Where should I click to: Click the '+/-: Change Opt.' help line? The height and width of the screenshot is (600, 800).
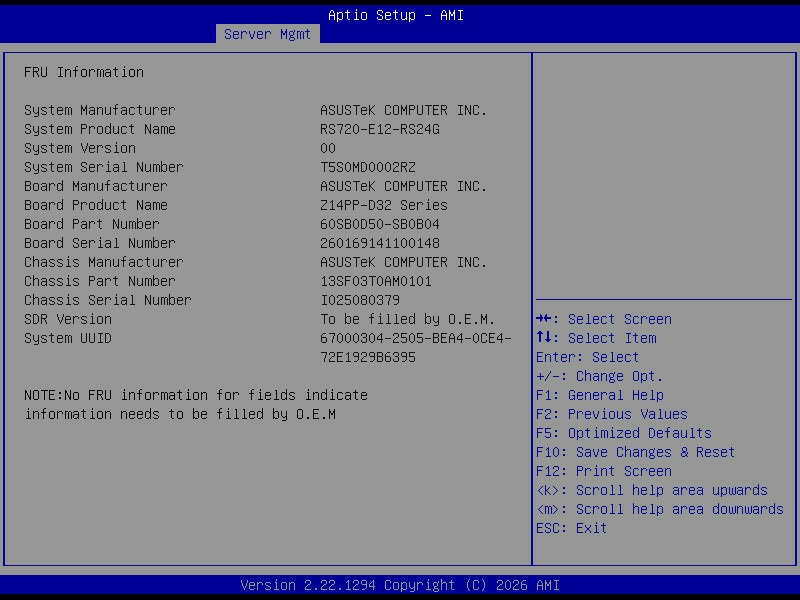[x=599, y=376]
